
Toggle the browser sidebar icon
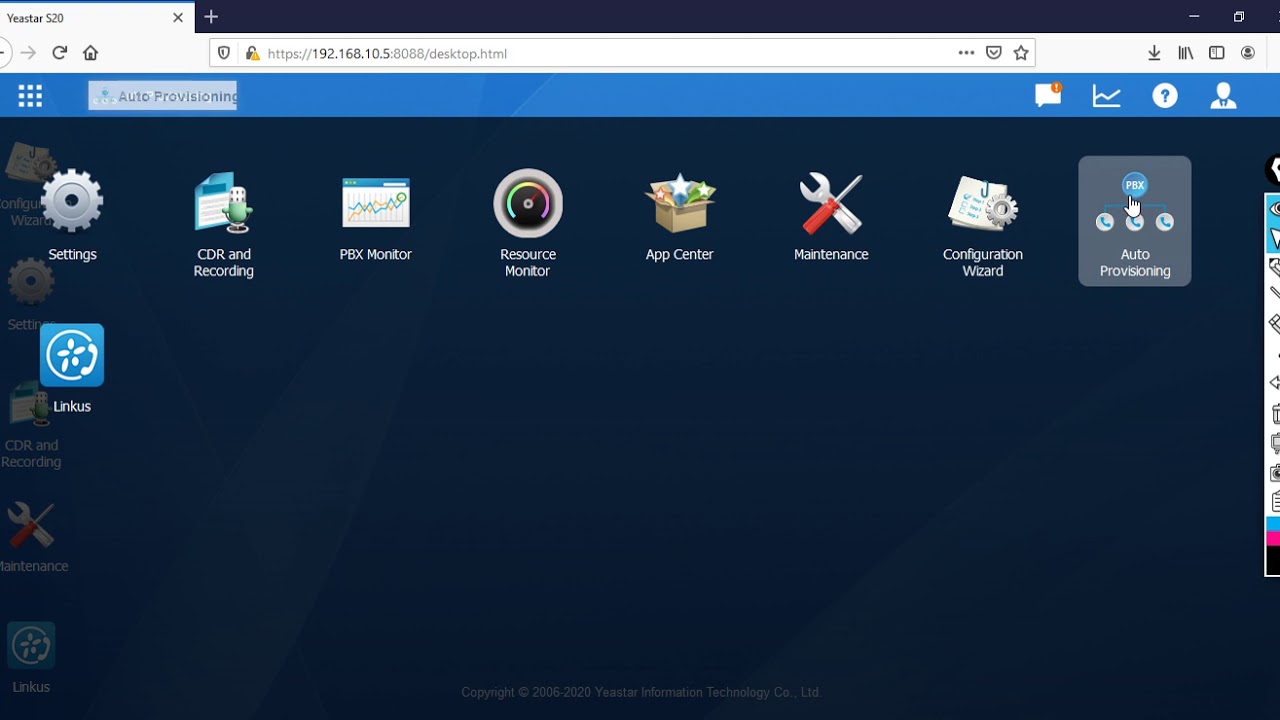tap(1217, 53)
